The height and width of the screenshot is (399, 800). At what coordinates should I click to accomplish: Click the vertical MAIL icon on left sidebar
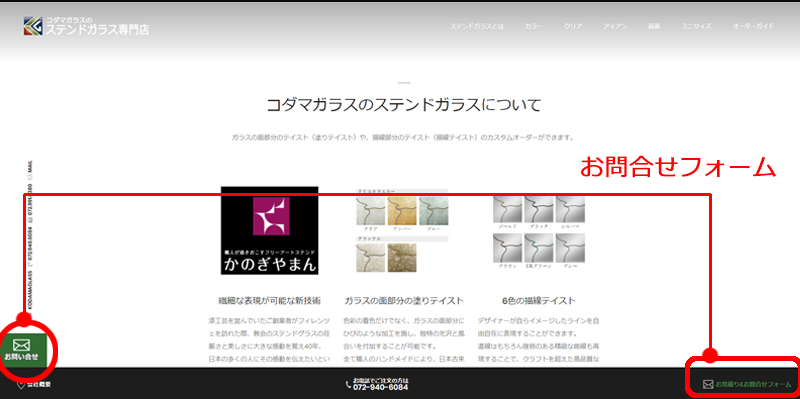pyautogui.click(x=30, y=177)
